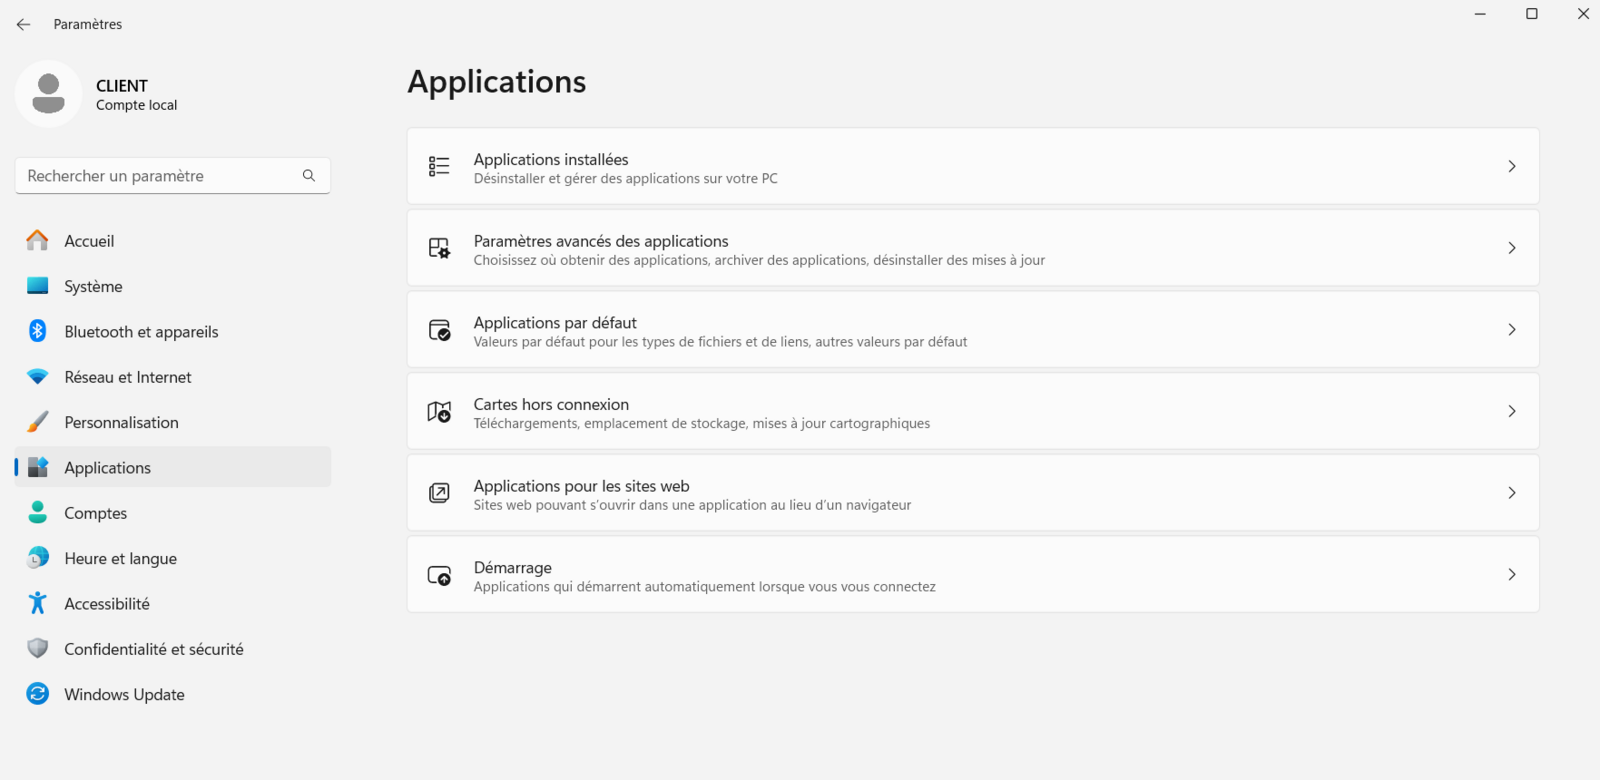This screenshot has width=1600, height=780.
Task: Click the Windows Update sync icon
Action: pos(38,694)
